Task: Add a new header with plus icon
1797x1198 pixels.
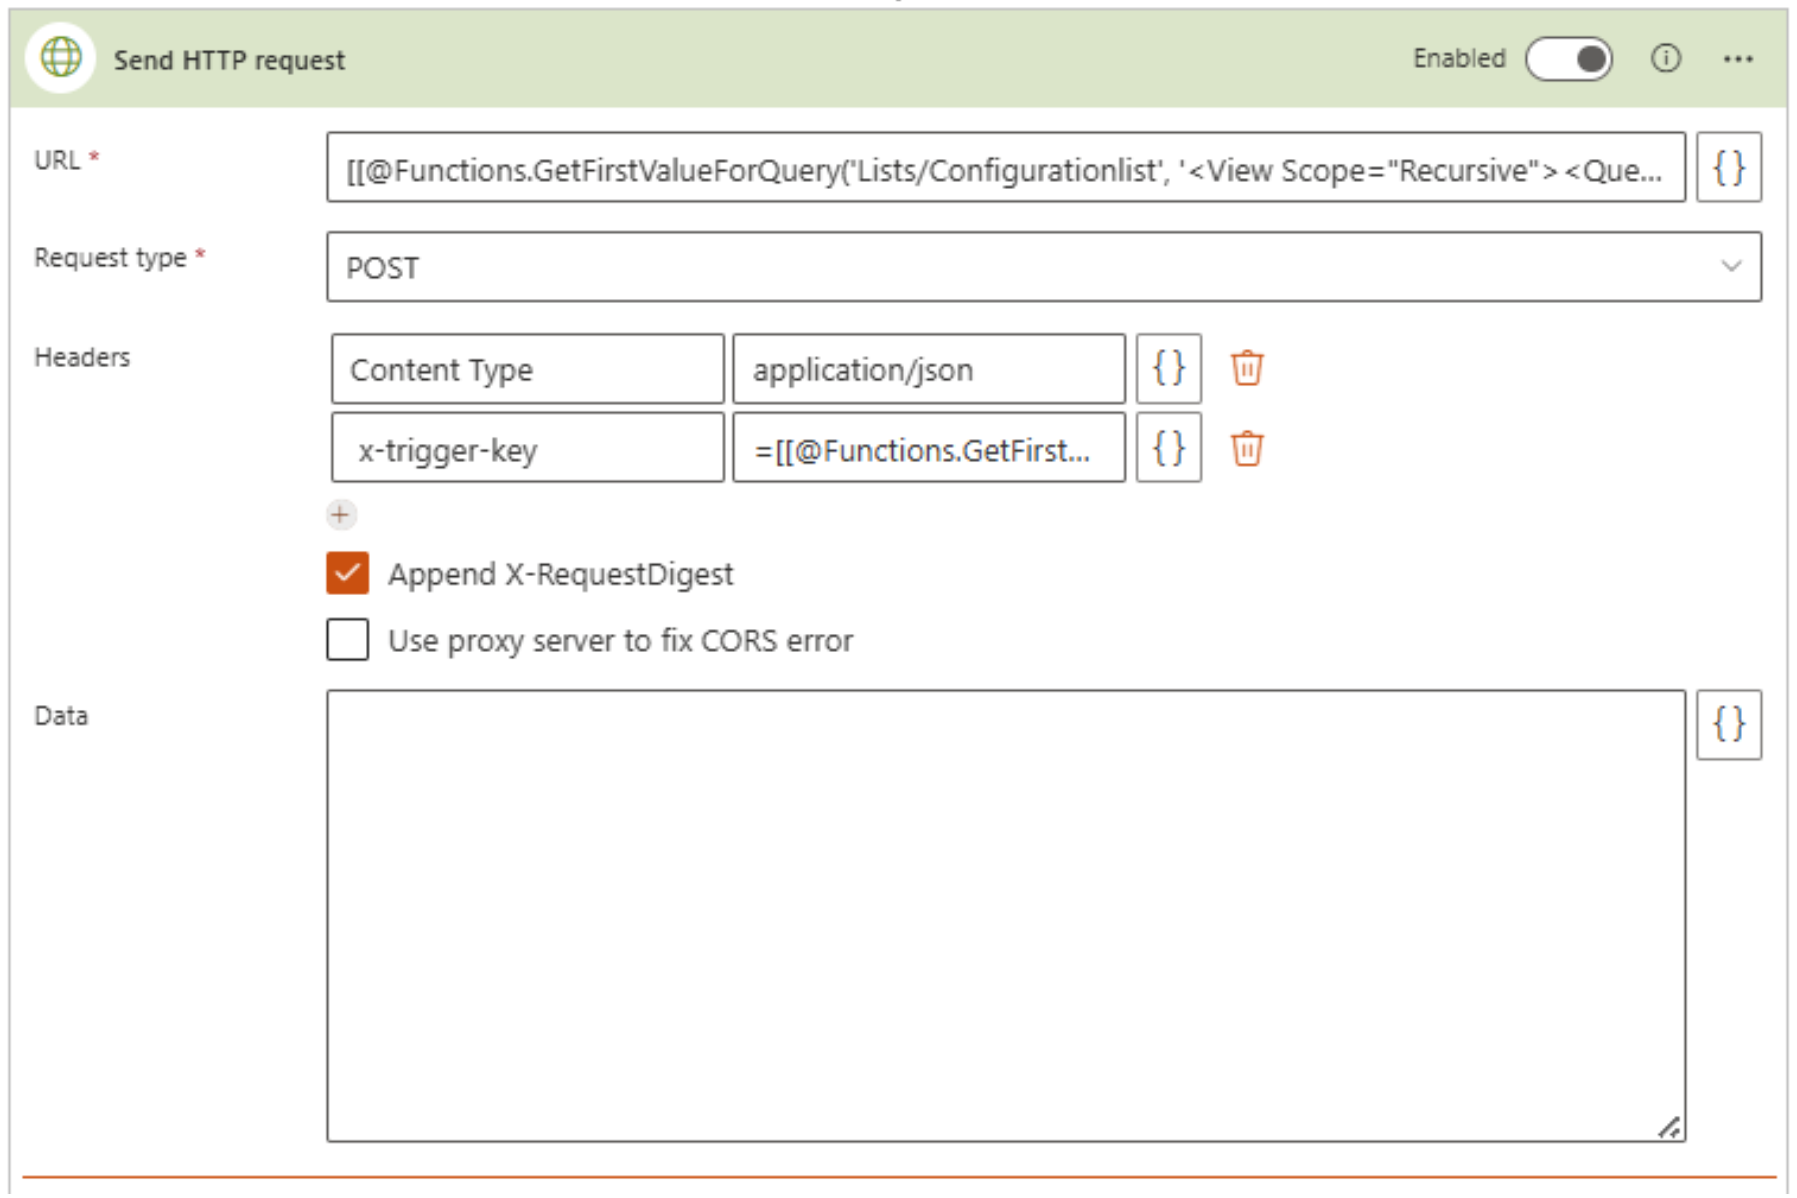Action: (x=341, y=515)
